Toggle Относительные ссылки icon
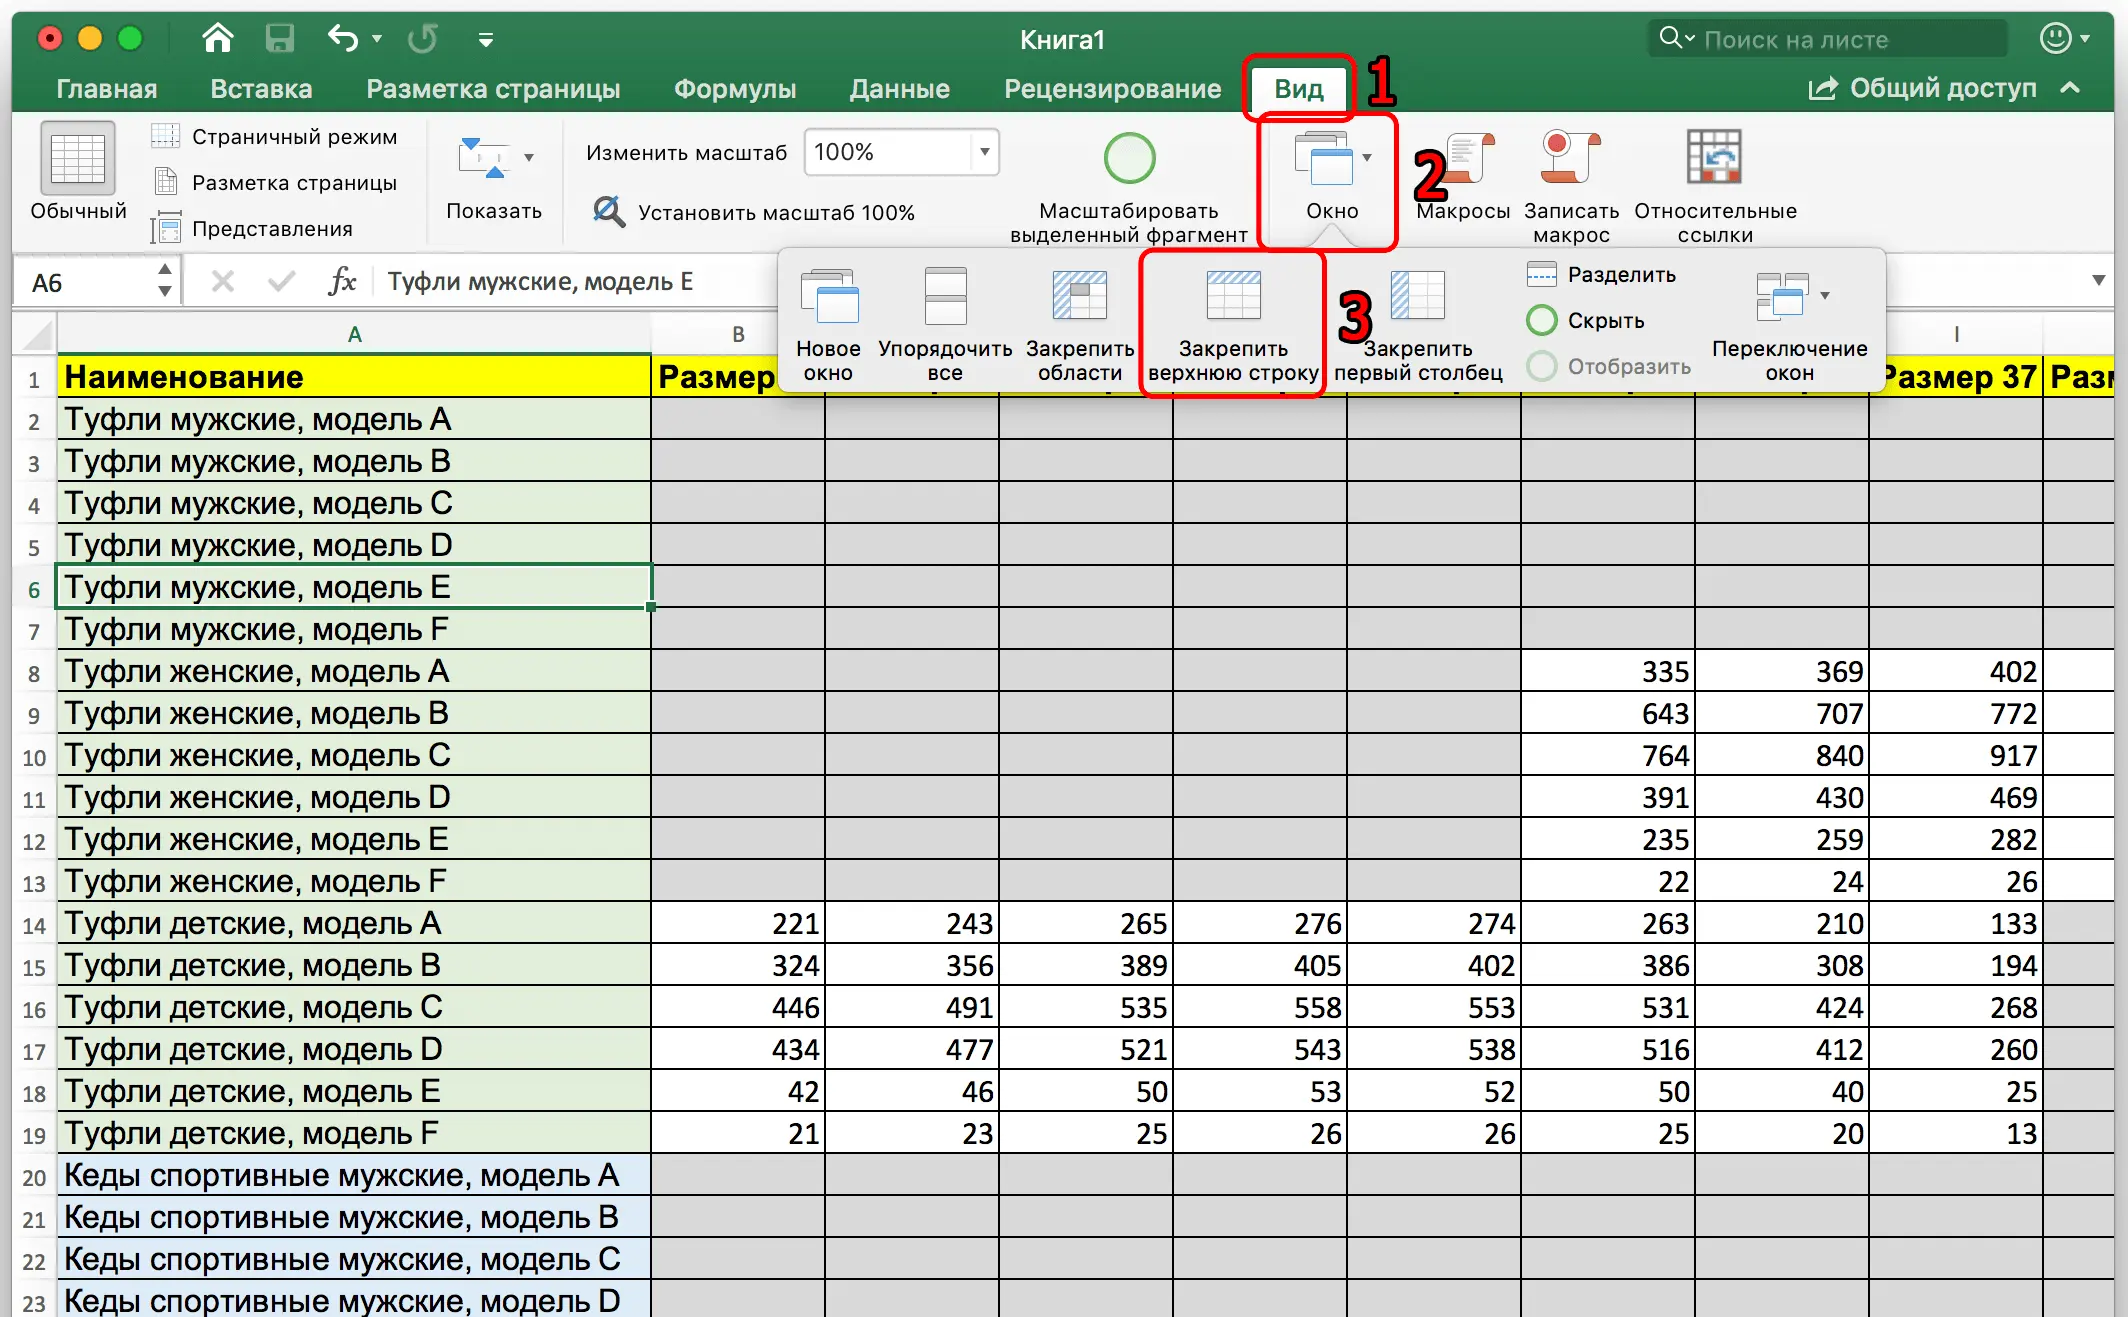2128x1317 pixels. tap(1714, 157)
